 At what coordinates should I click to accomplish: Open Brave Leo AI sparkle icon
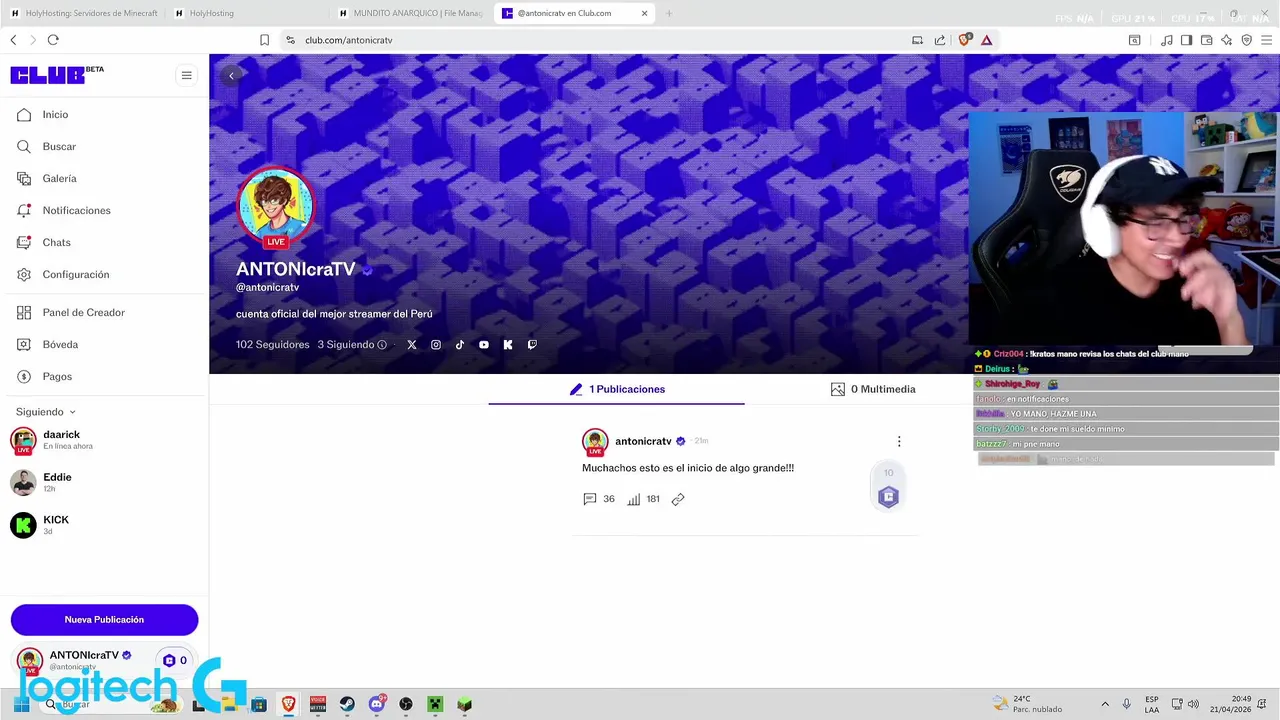click(x=1227, y=40)
